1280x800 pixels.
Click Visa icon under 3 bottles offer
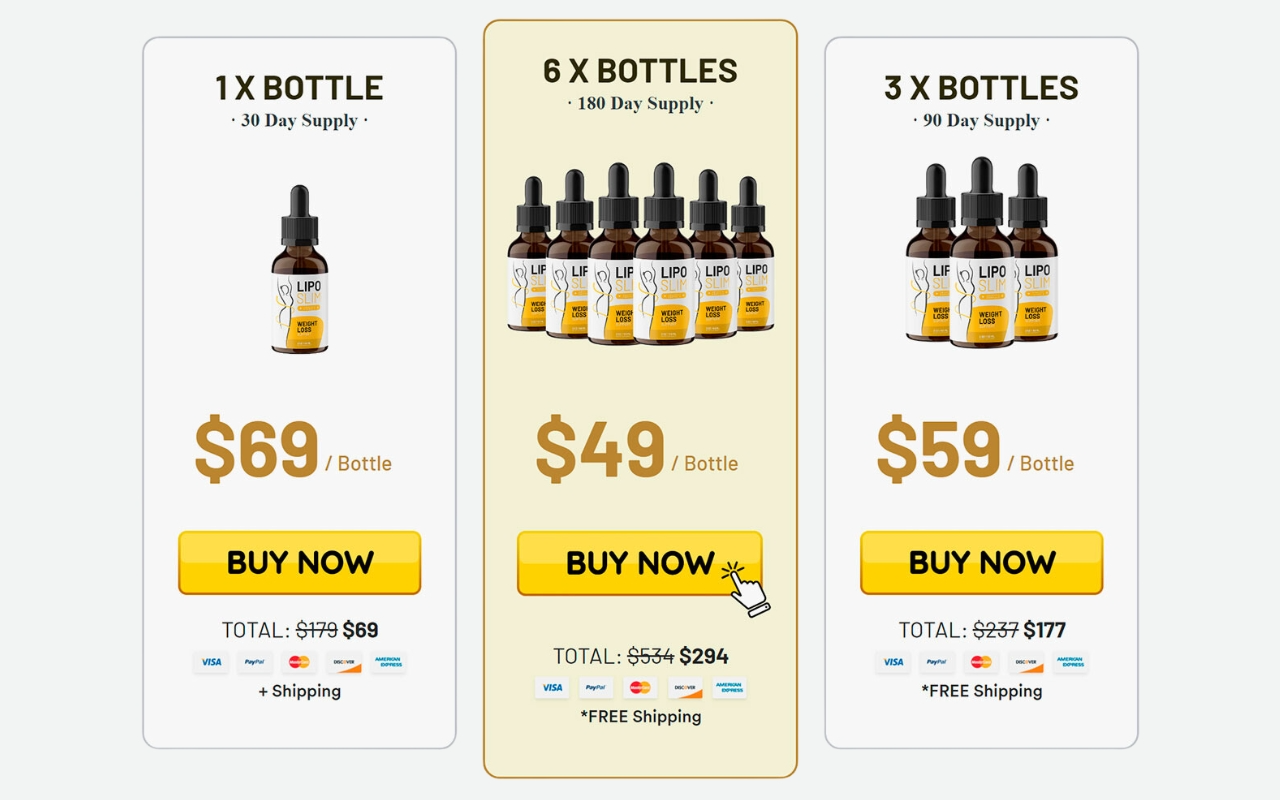tap(893, 662)
